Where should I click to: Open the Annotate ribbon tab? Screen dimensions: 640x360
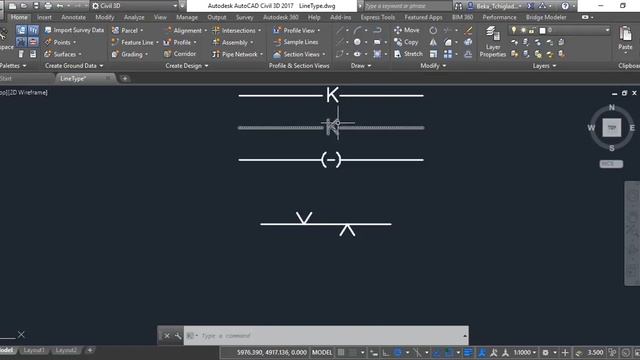(x=73, y=18)
